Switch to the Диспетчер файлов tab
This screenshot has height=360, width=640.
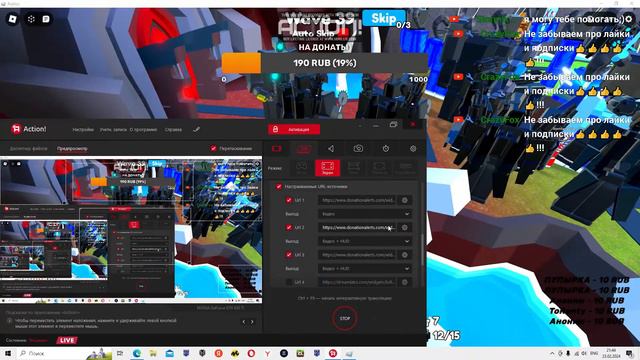click(x=28, y=149)
